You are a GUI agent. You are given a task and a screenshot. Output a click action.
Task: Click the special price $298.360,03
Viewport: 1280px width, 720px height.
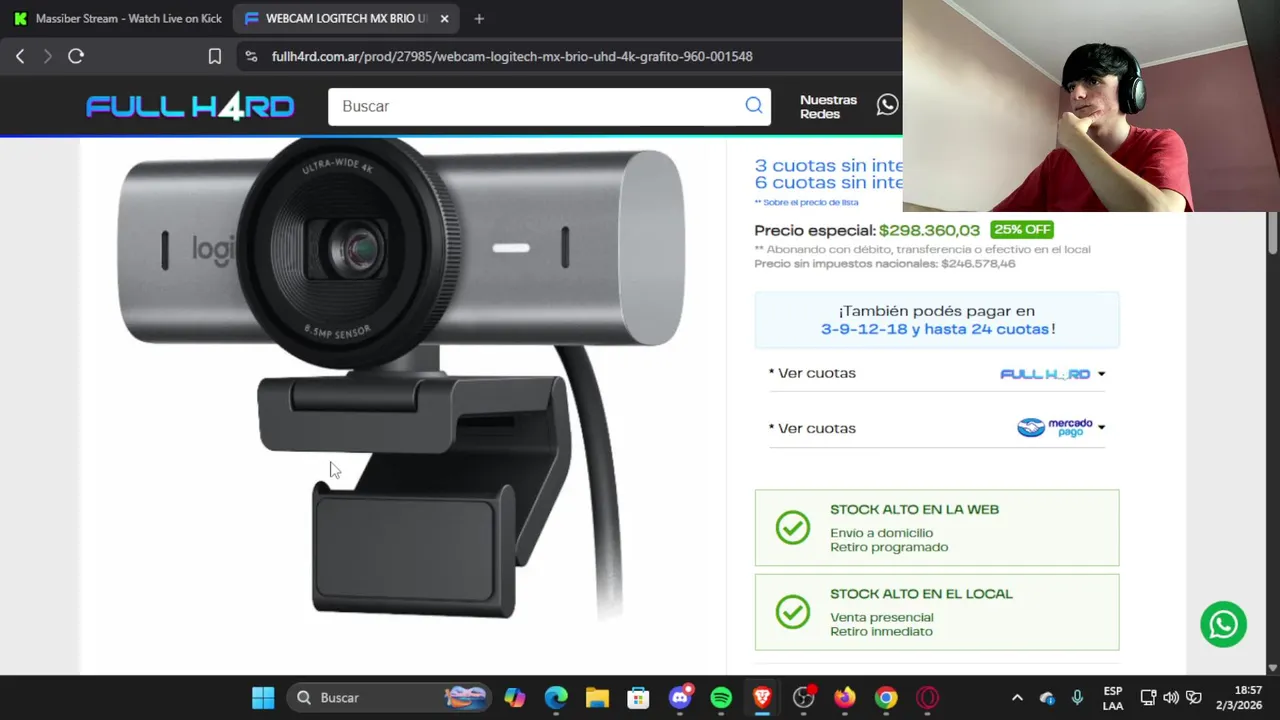coord(929,230)
